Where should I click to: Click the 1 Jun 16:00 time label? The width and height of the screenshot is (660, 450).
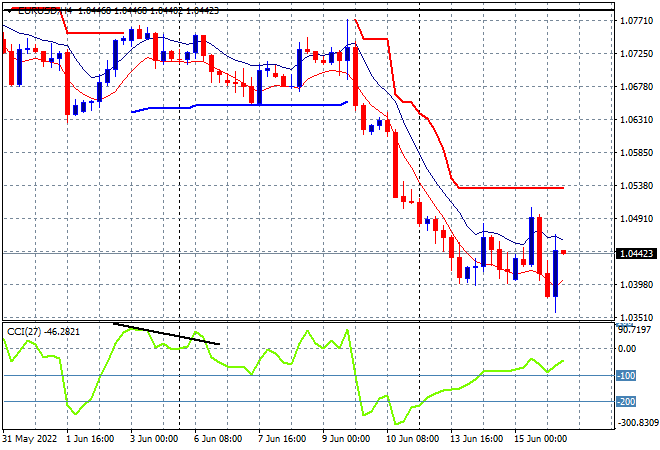[90, 439]
